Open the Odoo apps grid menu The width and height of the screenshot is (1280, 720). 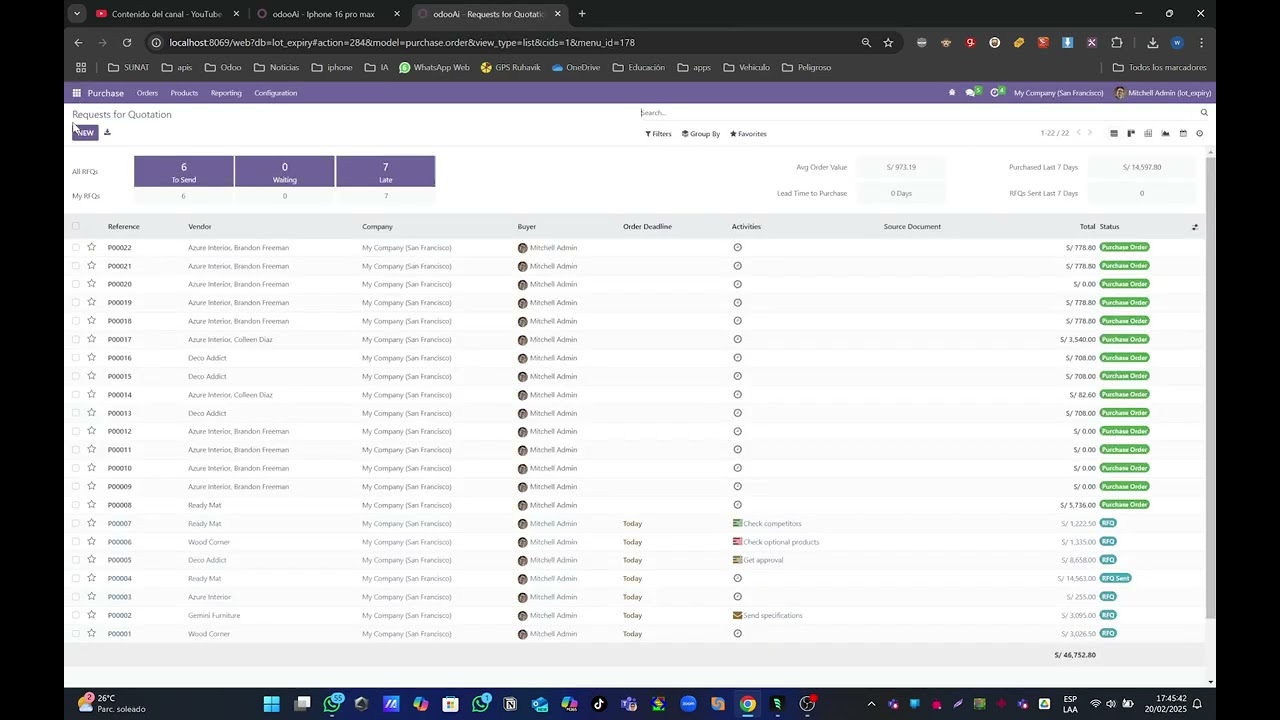76,93
